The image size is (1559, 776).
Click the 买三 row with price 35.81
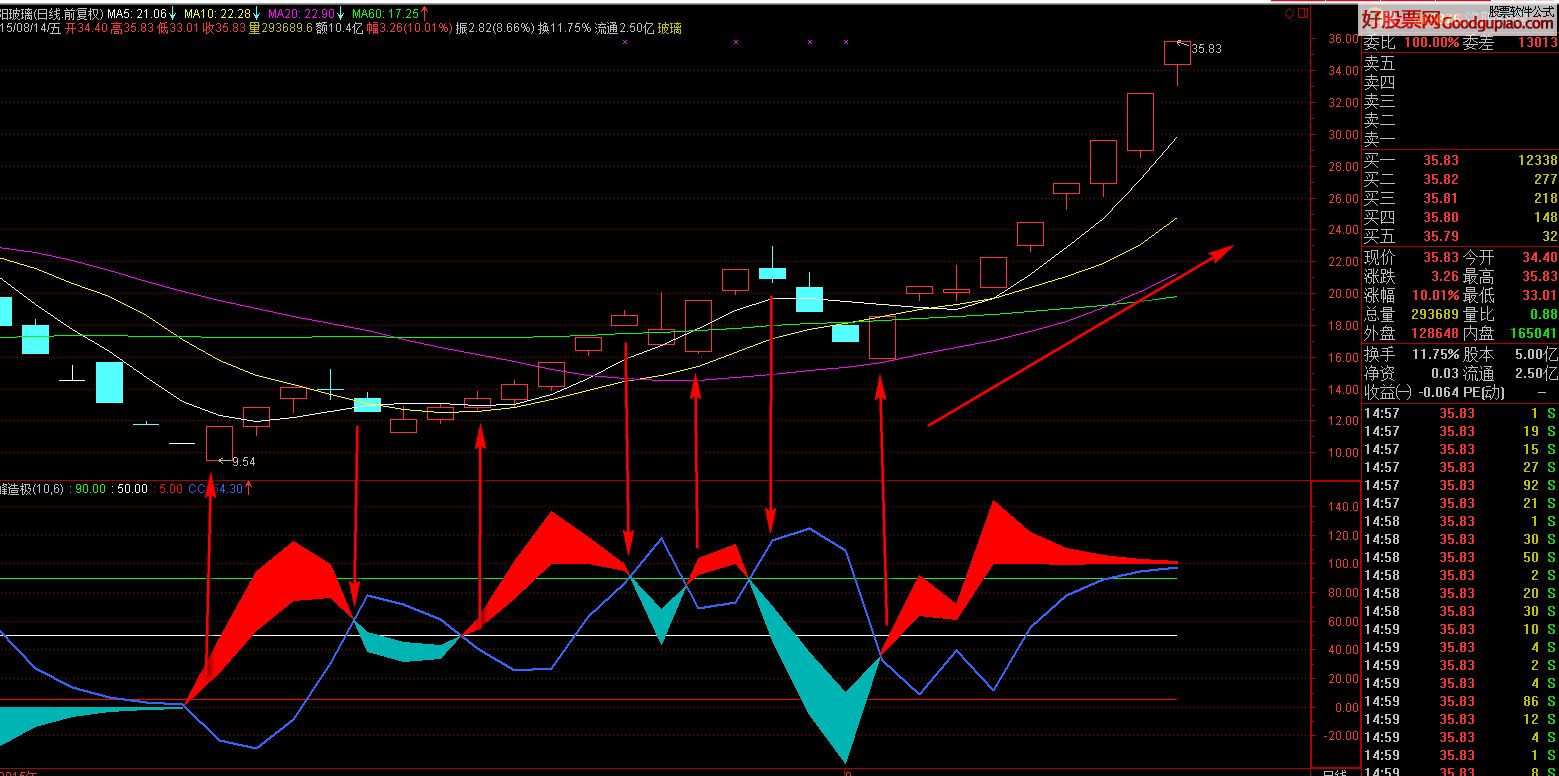(1461, 199)
